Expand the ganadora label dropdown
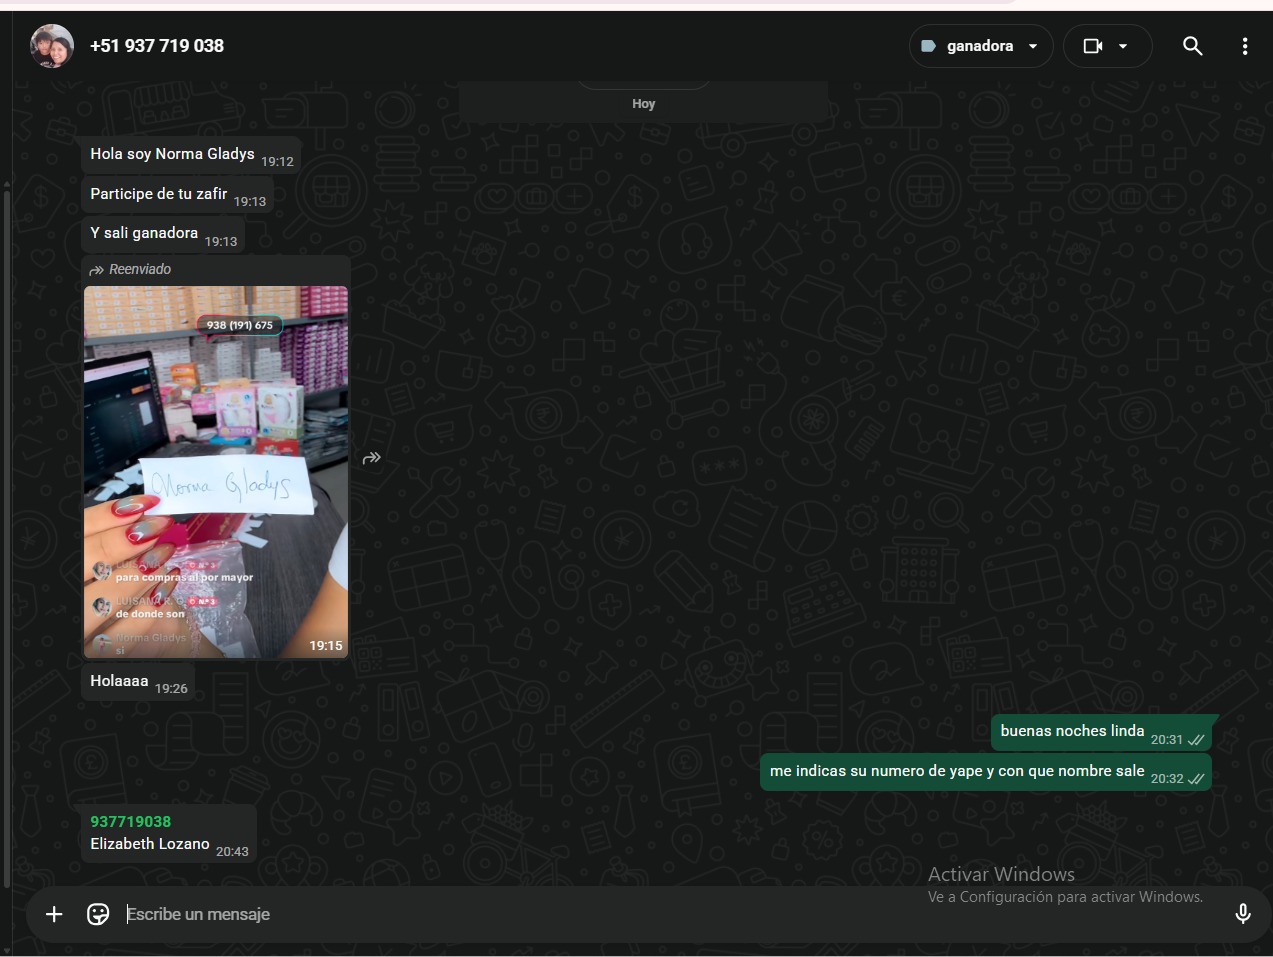Viewport: 1273px width, 957px height. coord(1033,46)
